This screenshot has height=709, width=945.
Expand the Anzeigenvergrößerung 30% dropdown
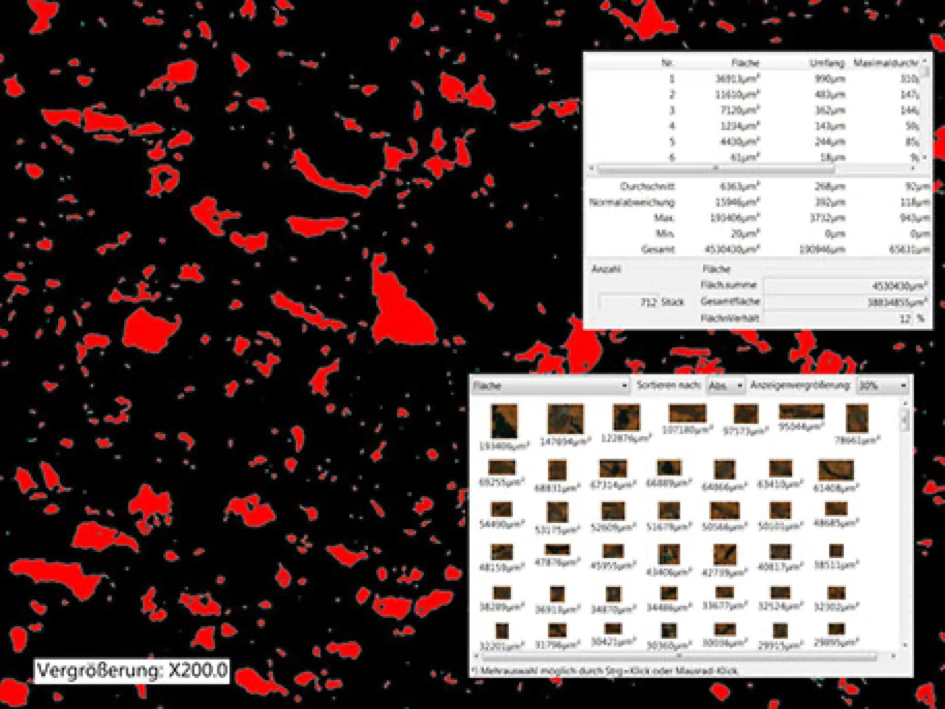pos(882,385)
